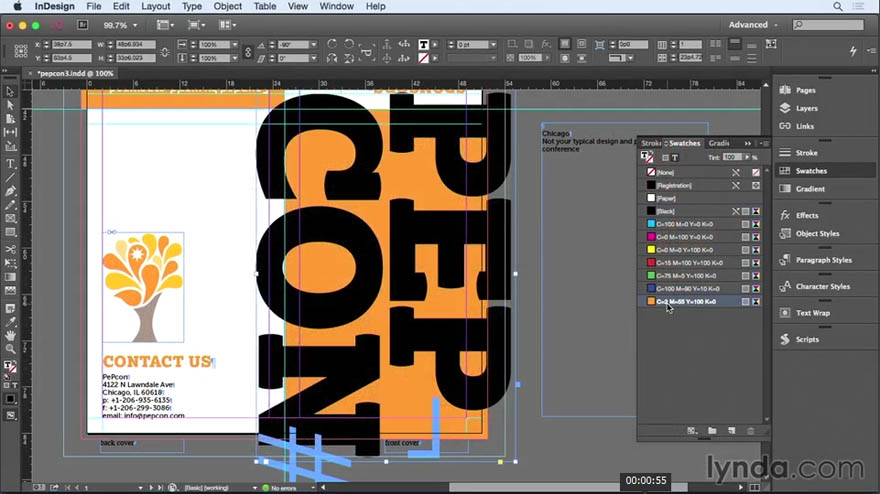The height and width of the screenshot is (494, 880).
Task: Toggle fill/stroke proxy in Swatches panel
Action: [x=647, y=157]
